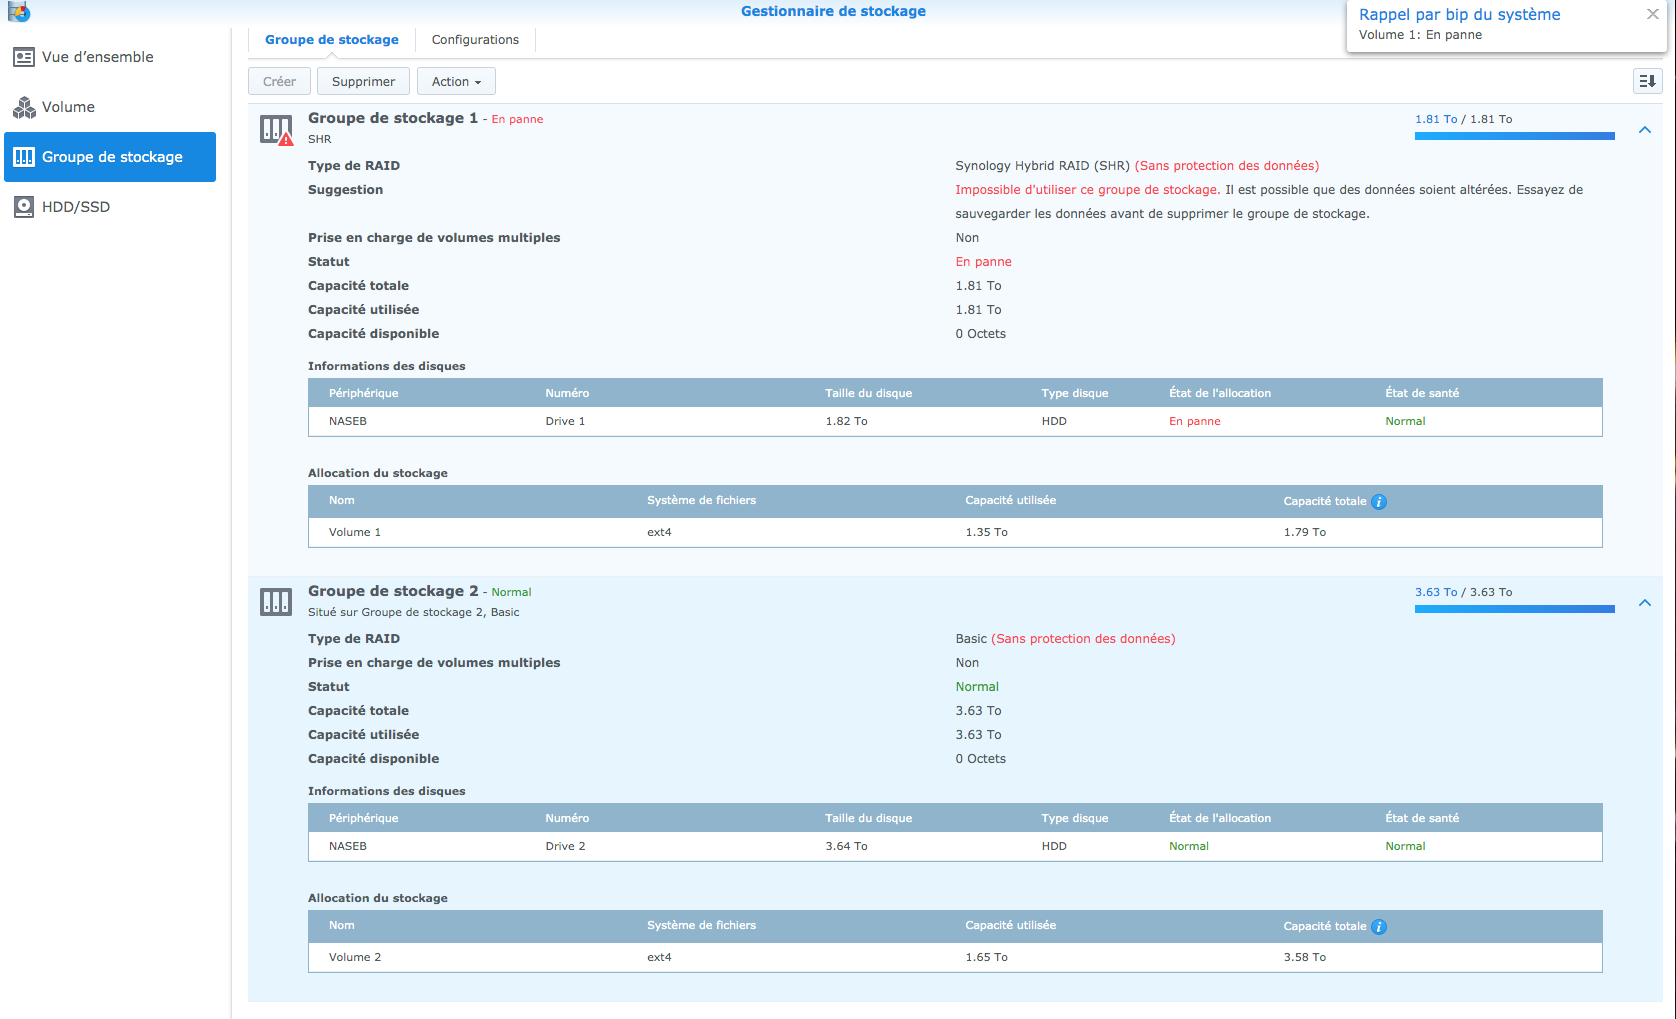The height and width of the screenshot is (1019, 1676).
Task: Click info icon beside Capacité totale for Volume 2
Action: tap(1379, 927)
